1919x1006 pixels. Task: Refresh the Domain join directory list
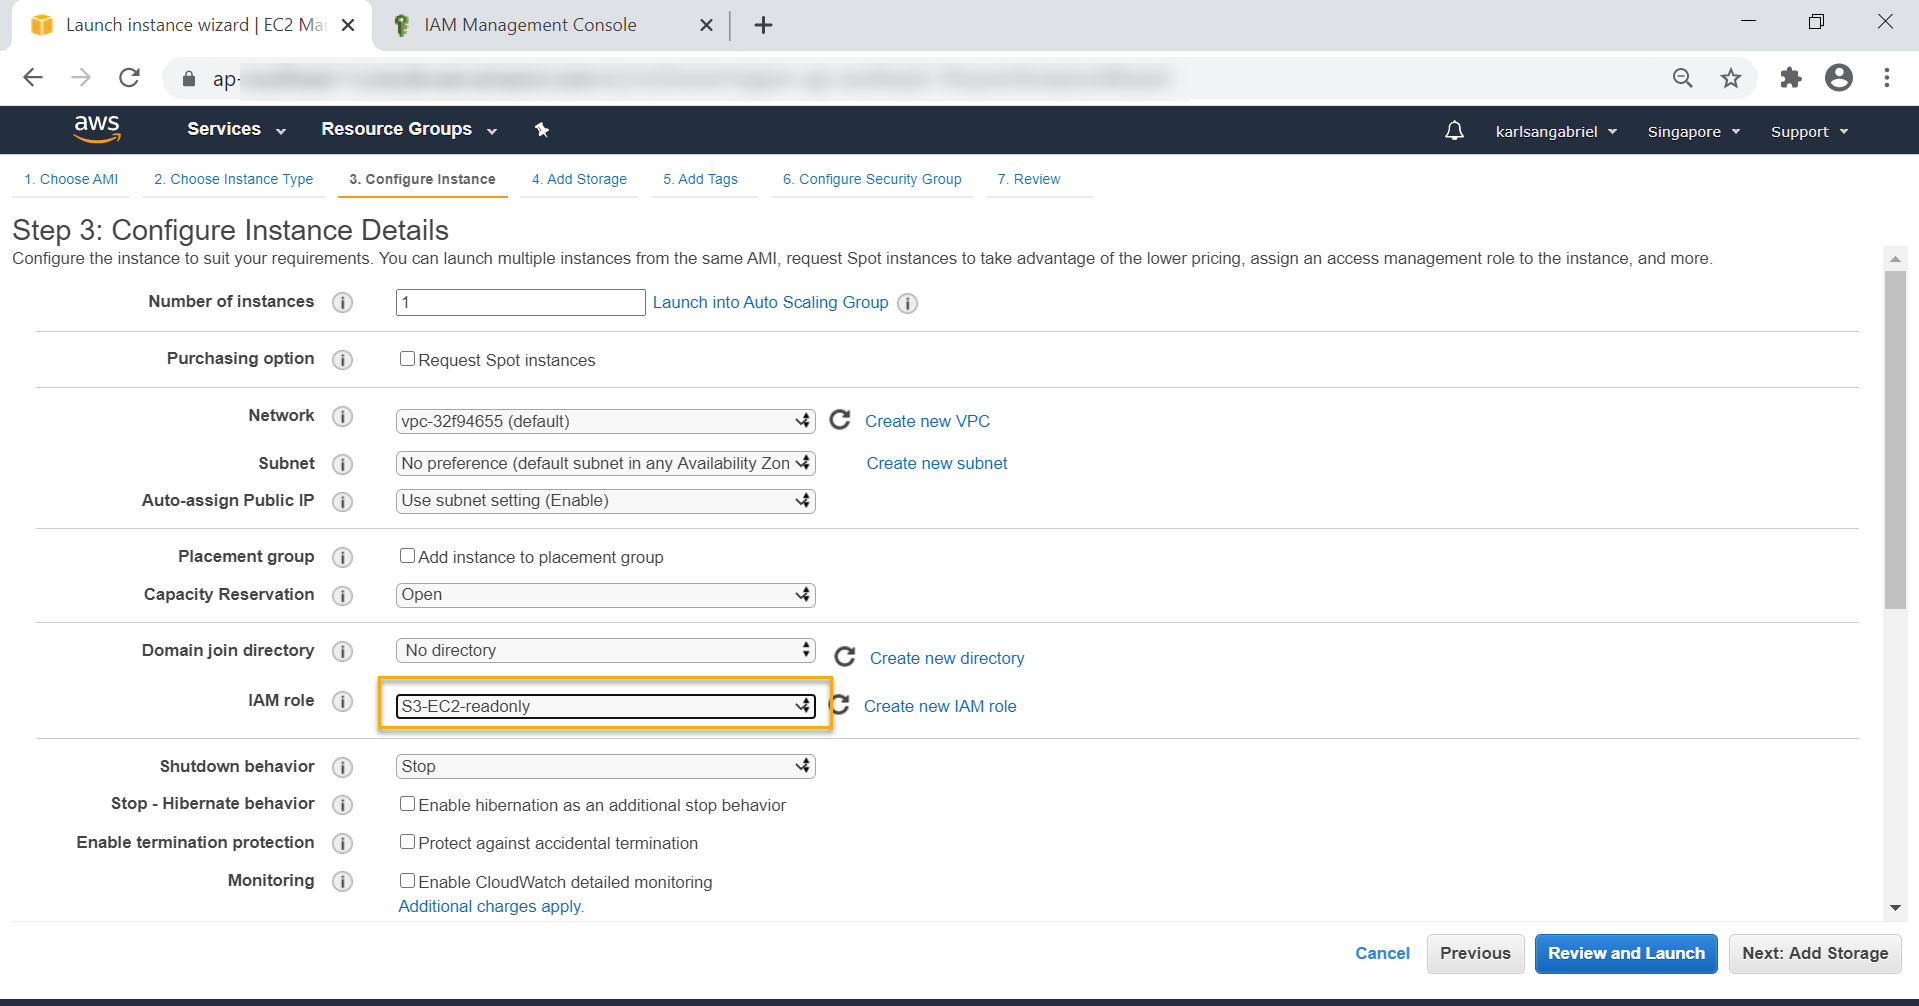pos(845,657)
